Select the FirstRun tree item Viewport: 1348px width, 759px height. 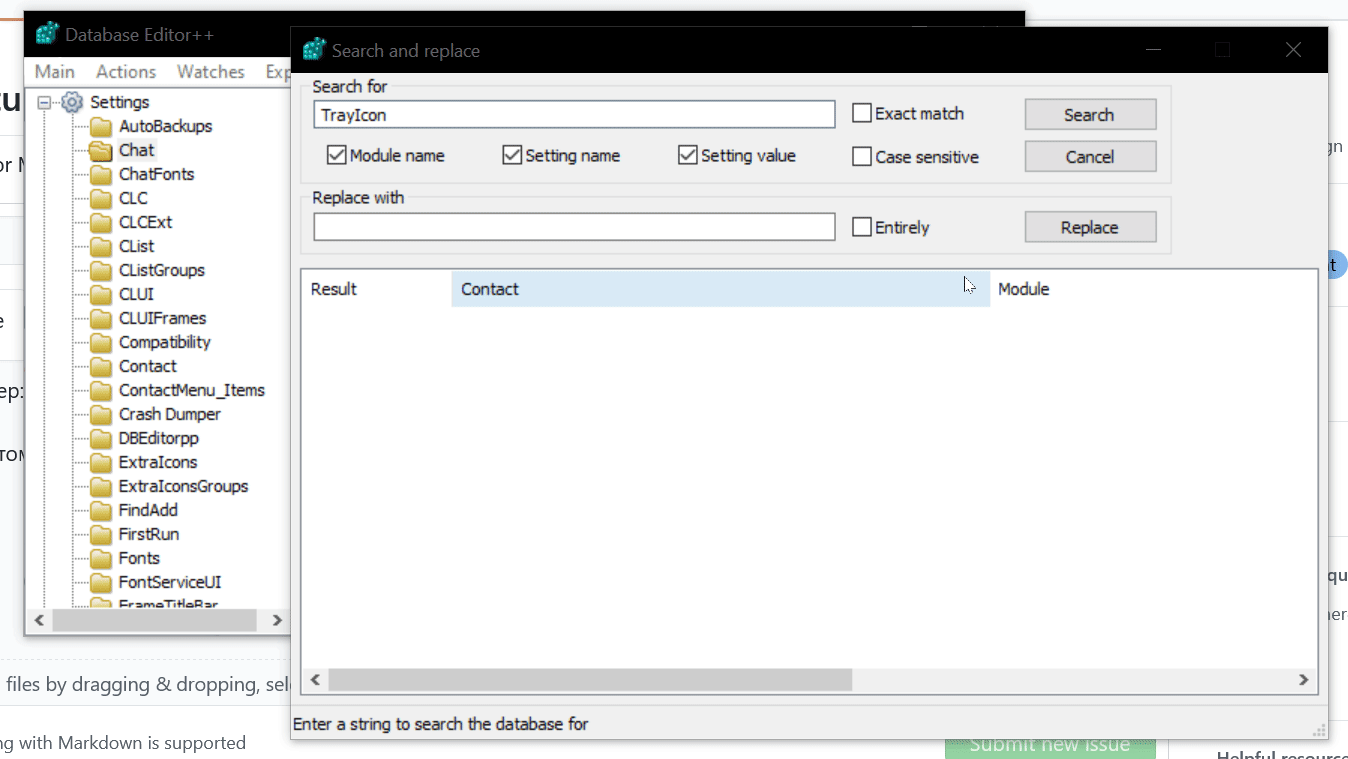[x=148, y=535]
